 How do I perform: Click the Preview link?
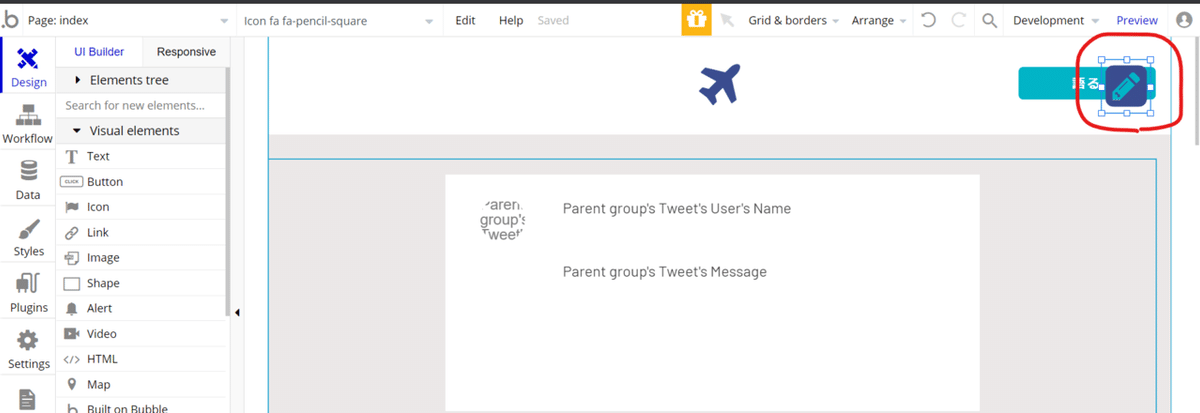coord(1136,20)
